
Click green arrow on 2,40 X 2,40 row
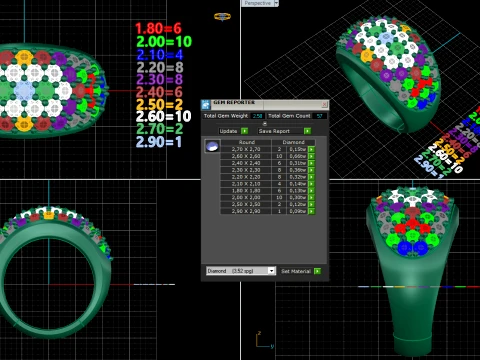tap(311, 163)
